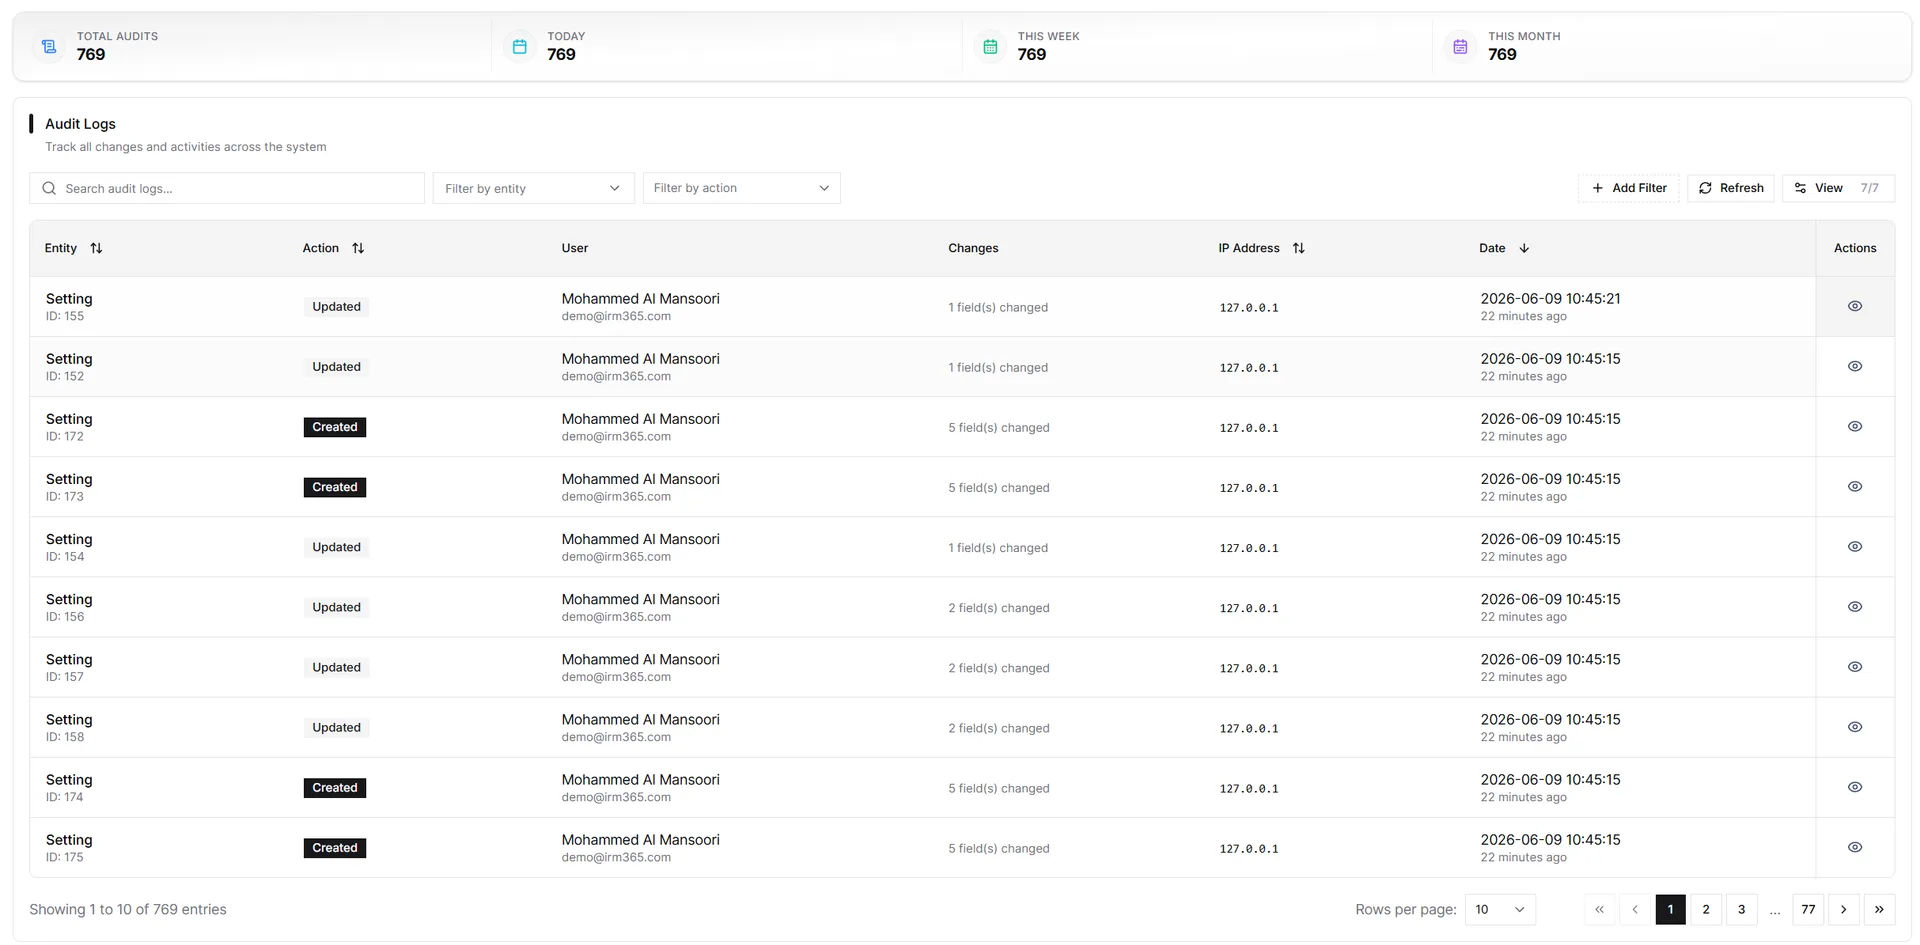Click the search magnifier icon
Screen dimensions: 1920x945
click(x=49, y=188)
